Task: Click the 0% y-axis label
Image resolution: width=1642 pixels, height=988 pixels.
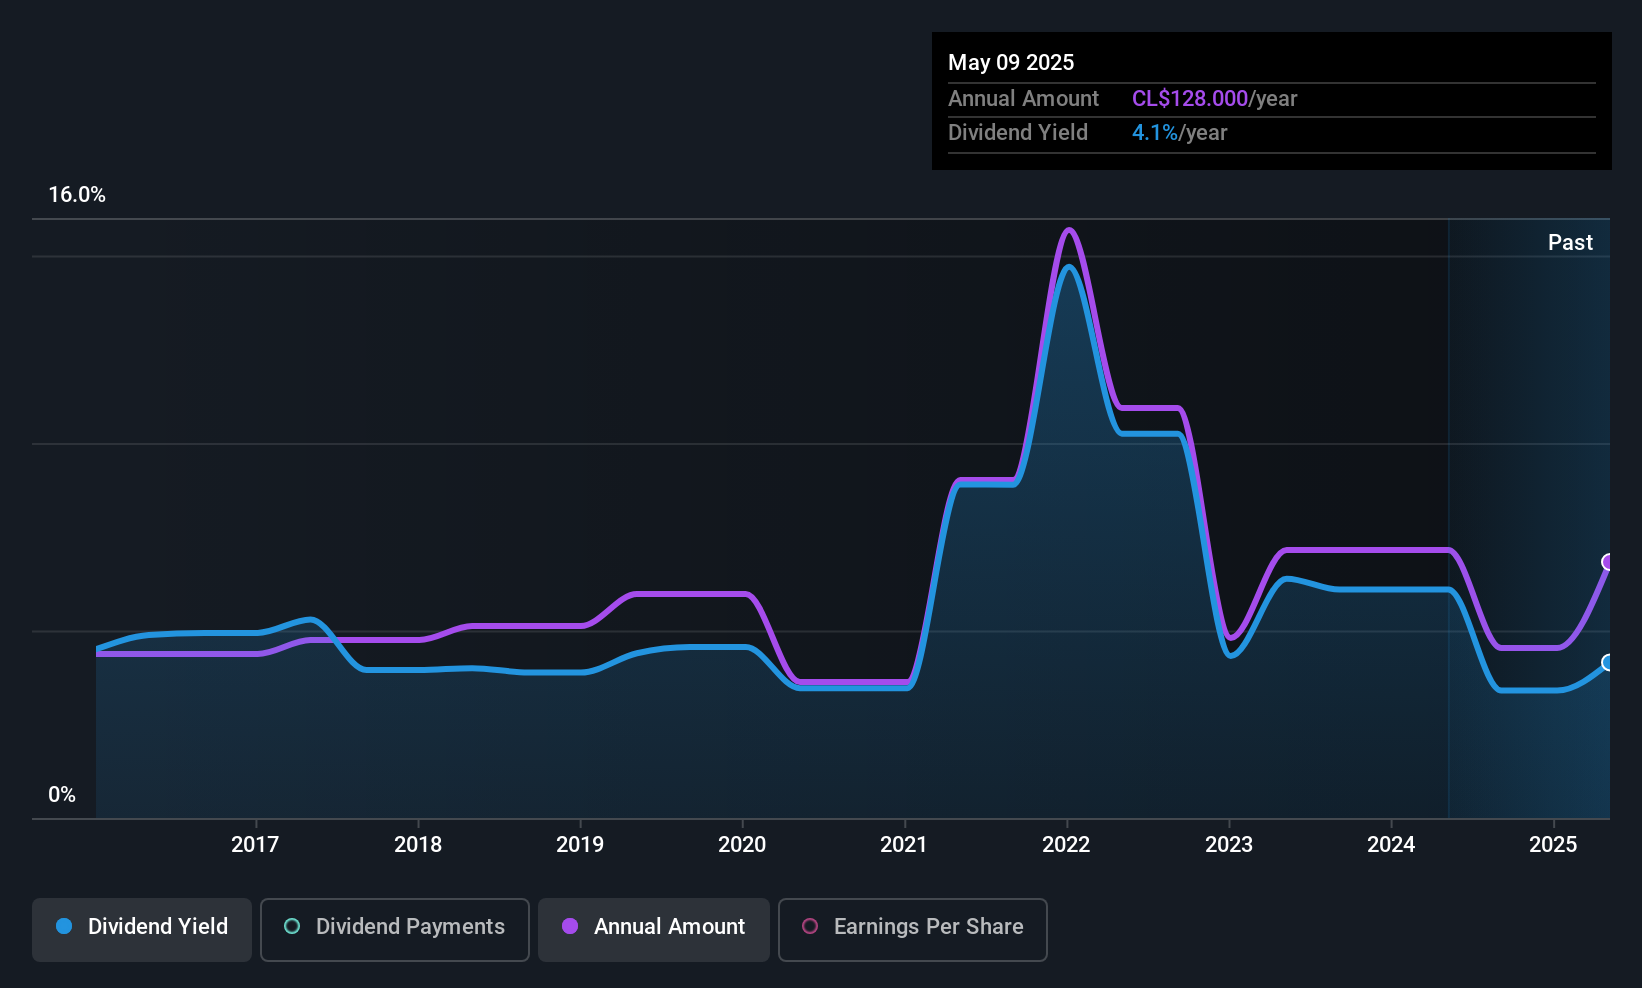Action: click(x=62, y=795)
